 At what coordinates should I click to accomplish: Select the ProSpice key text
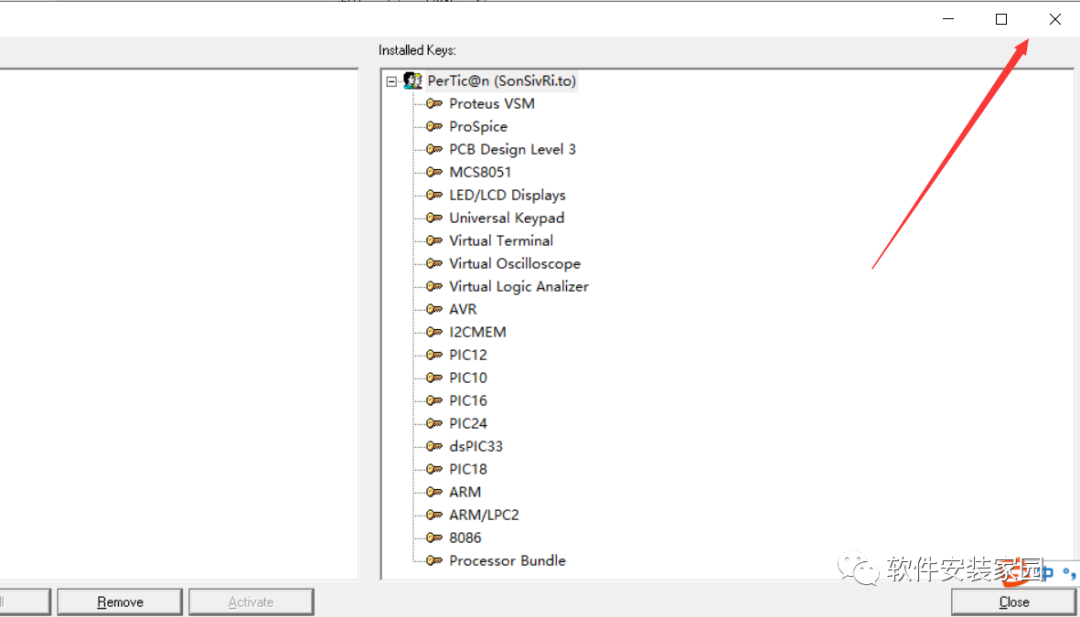click(478, 126)
